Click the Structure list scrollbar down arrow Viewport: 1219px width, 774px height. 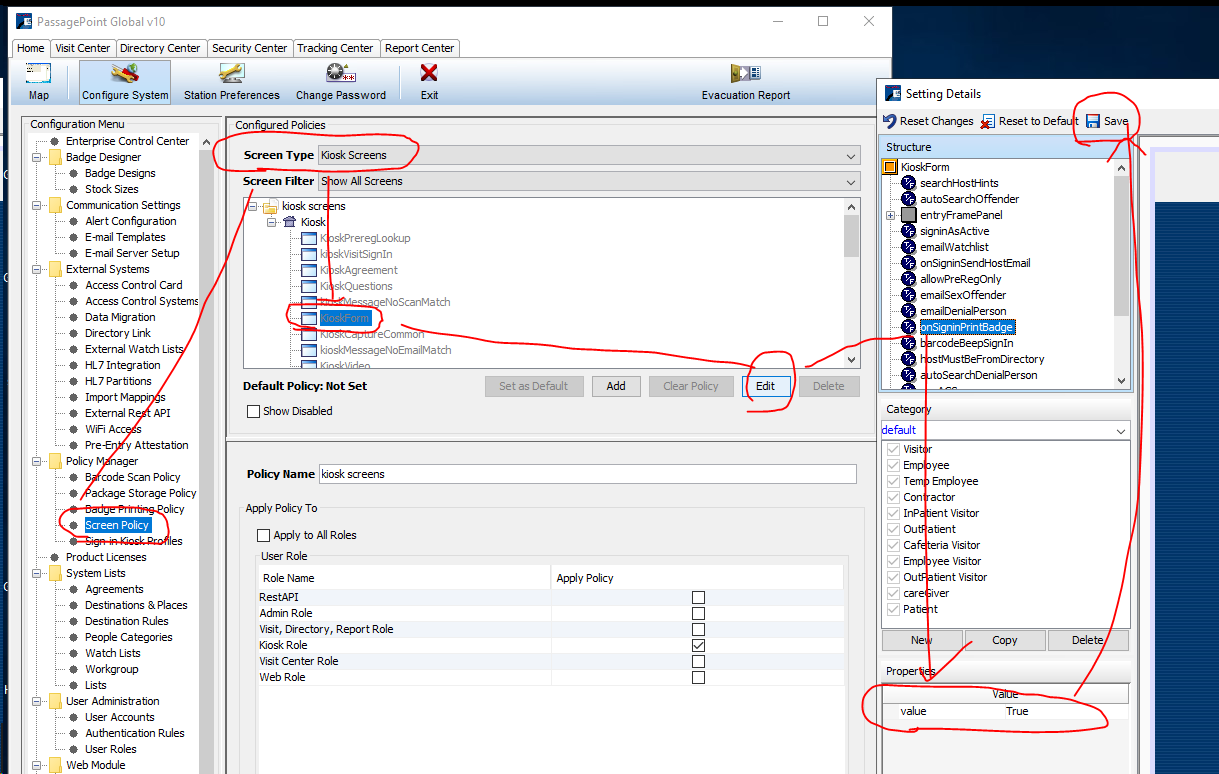point(1121,381)
